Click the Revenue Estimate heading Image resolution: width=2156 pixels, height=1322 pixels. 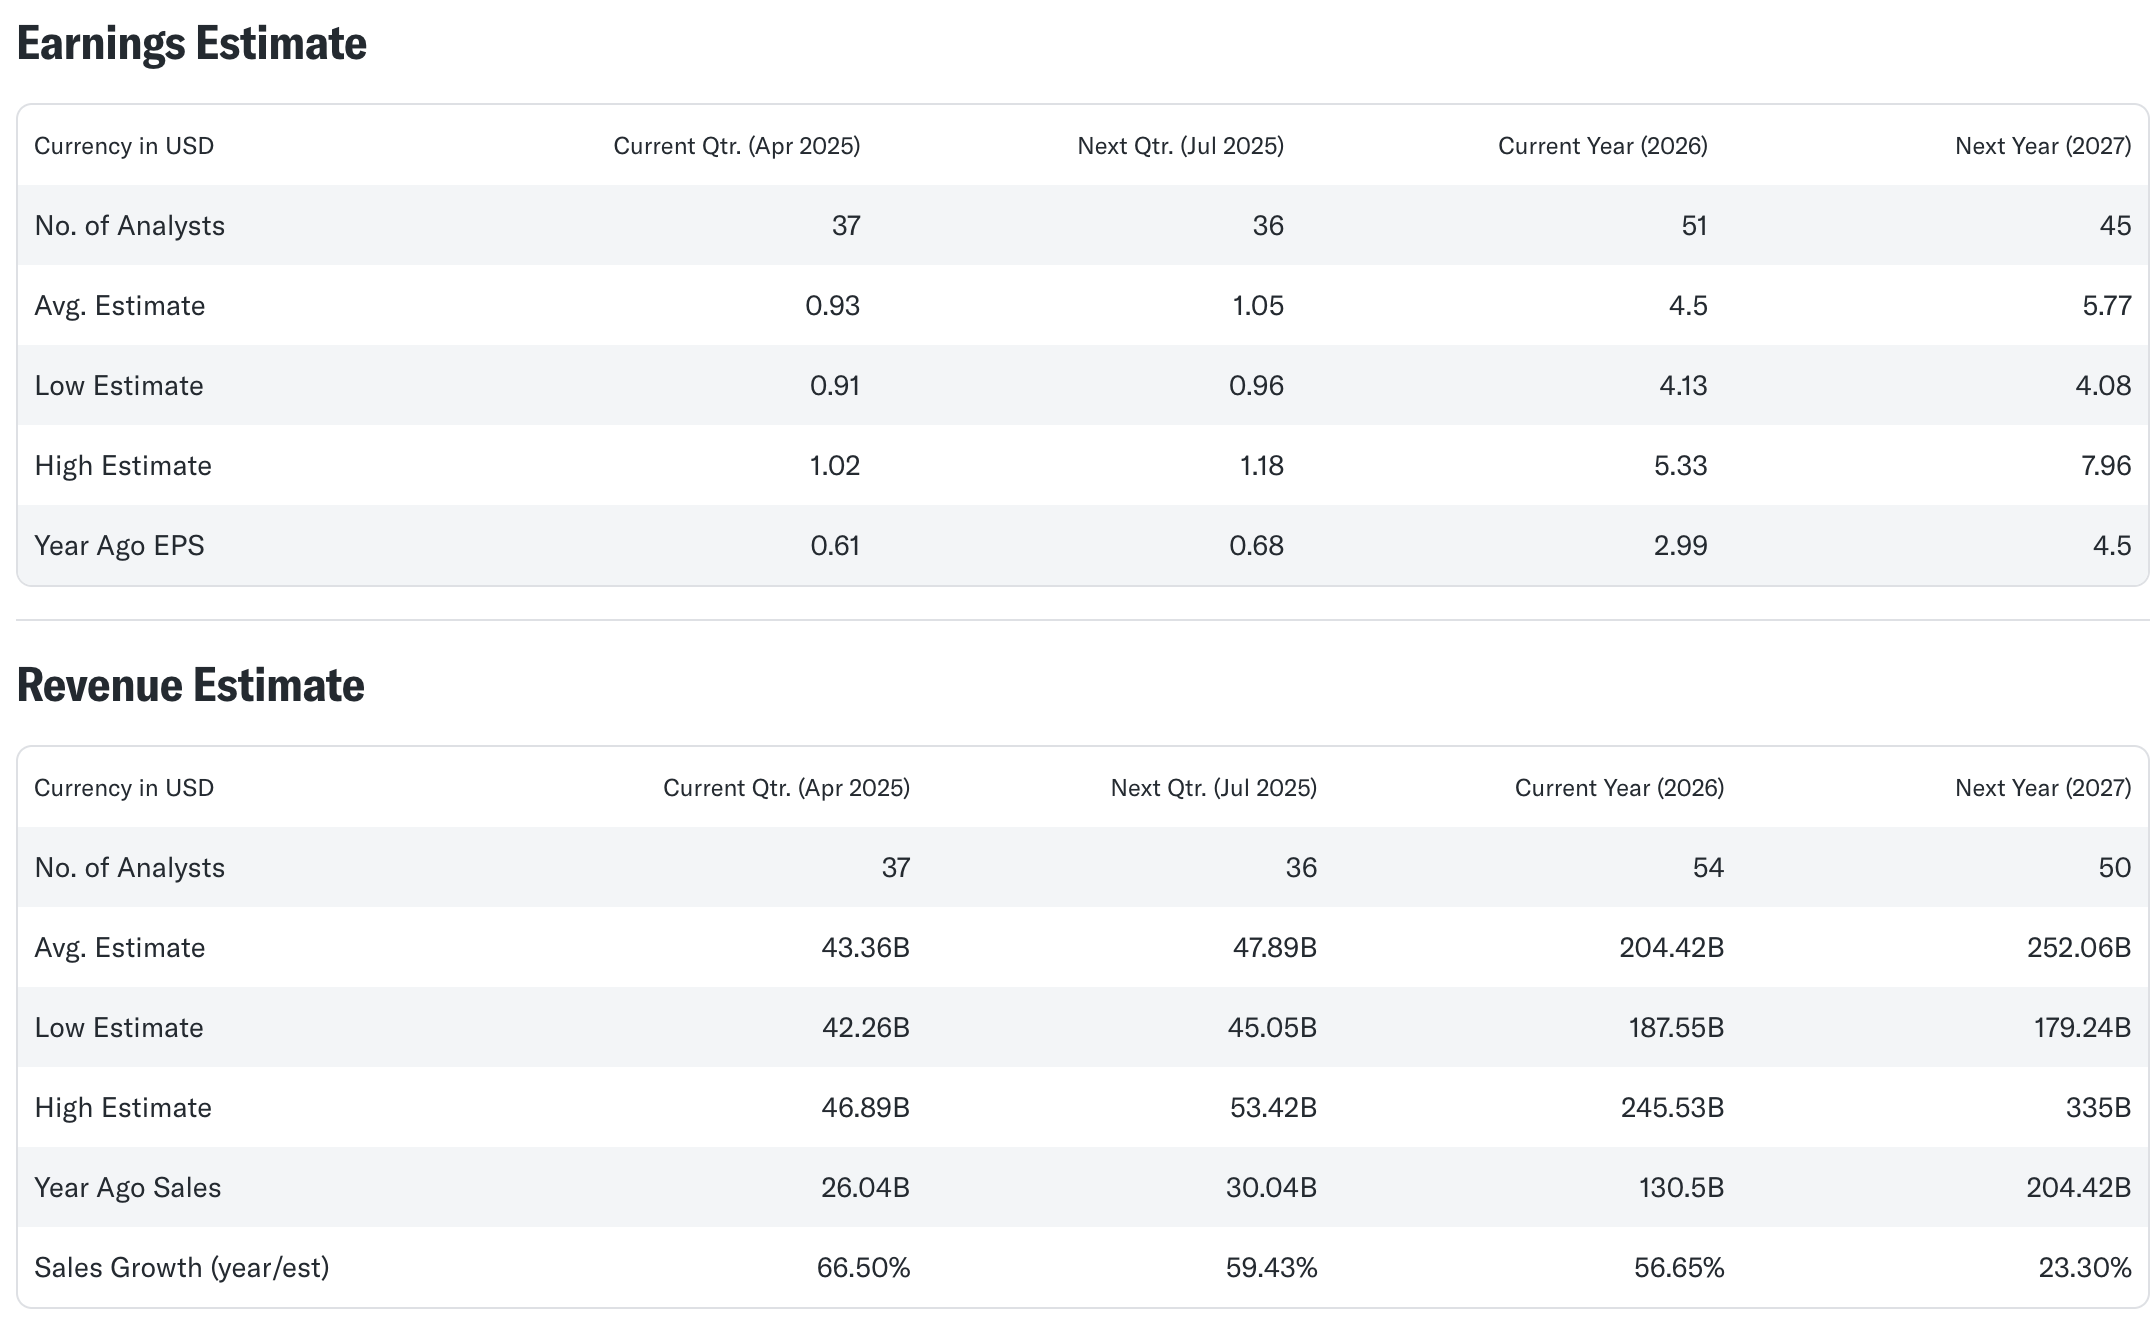190,686
